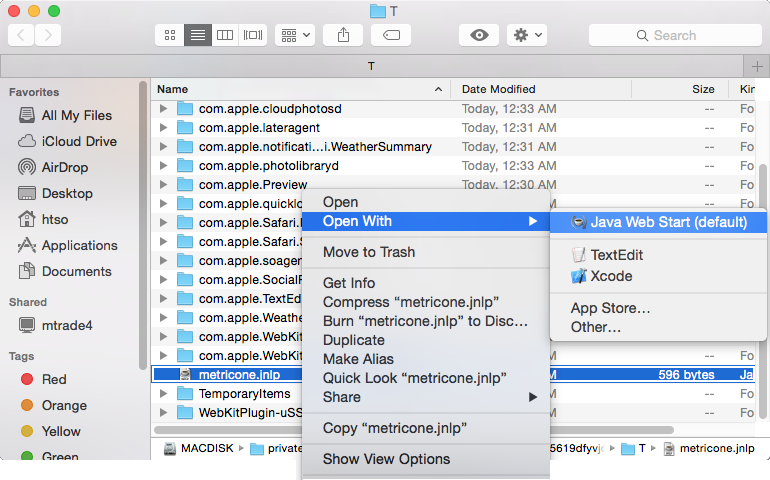The width and height of the screenshot is (770, 480).
Task: Open All My Files in sidebar
Action: pyautogui.click(x=65, y=115)
